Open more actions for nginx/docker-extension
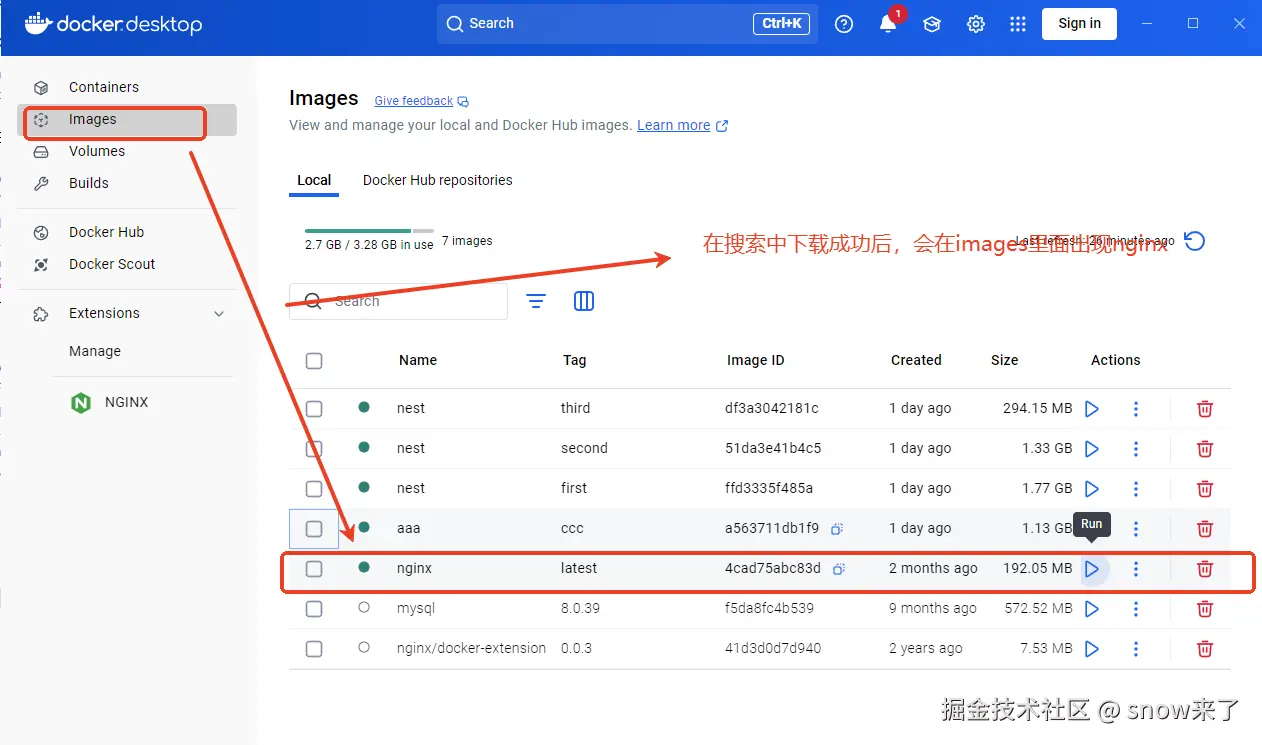 [1136, 649]
